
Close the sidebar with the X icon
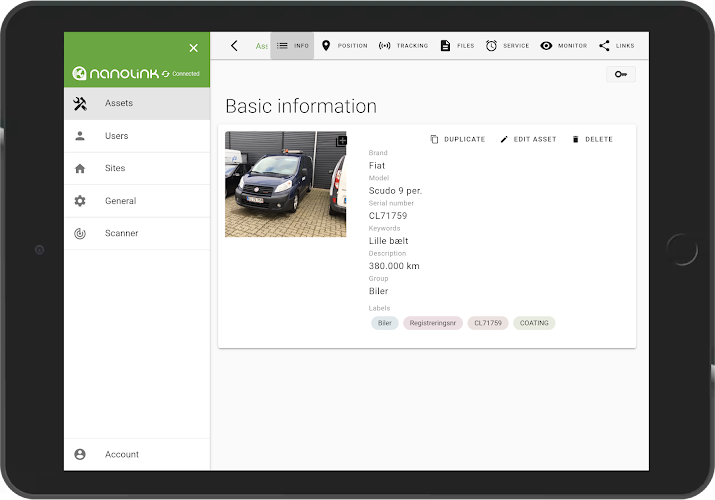[x=193, y=48]
